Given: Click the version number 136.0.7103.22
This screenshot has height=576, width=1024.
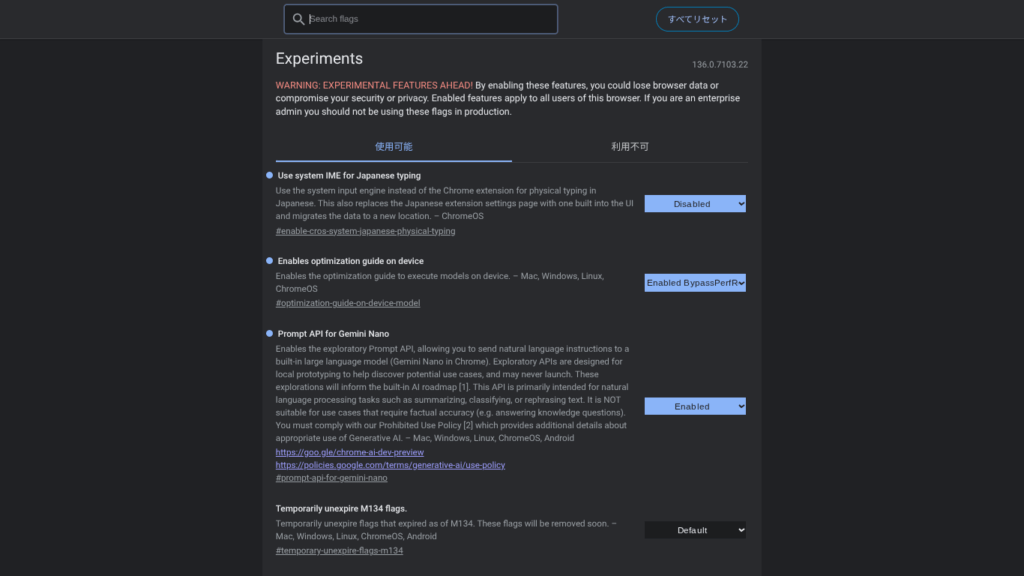Looking at the screenshot, I should [x=719, y=64].
